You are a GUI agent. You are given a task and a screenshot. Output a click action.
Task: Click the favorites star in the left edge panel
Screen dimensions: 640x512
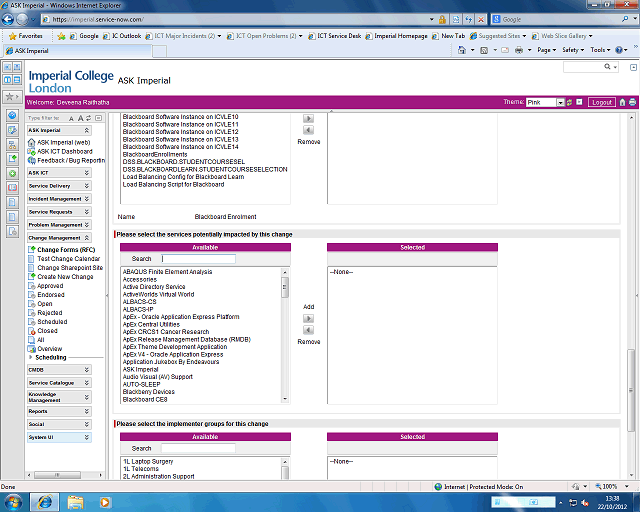point(11,97)
